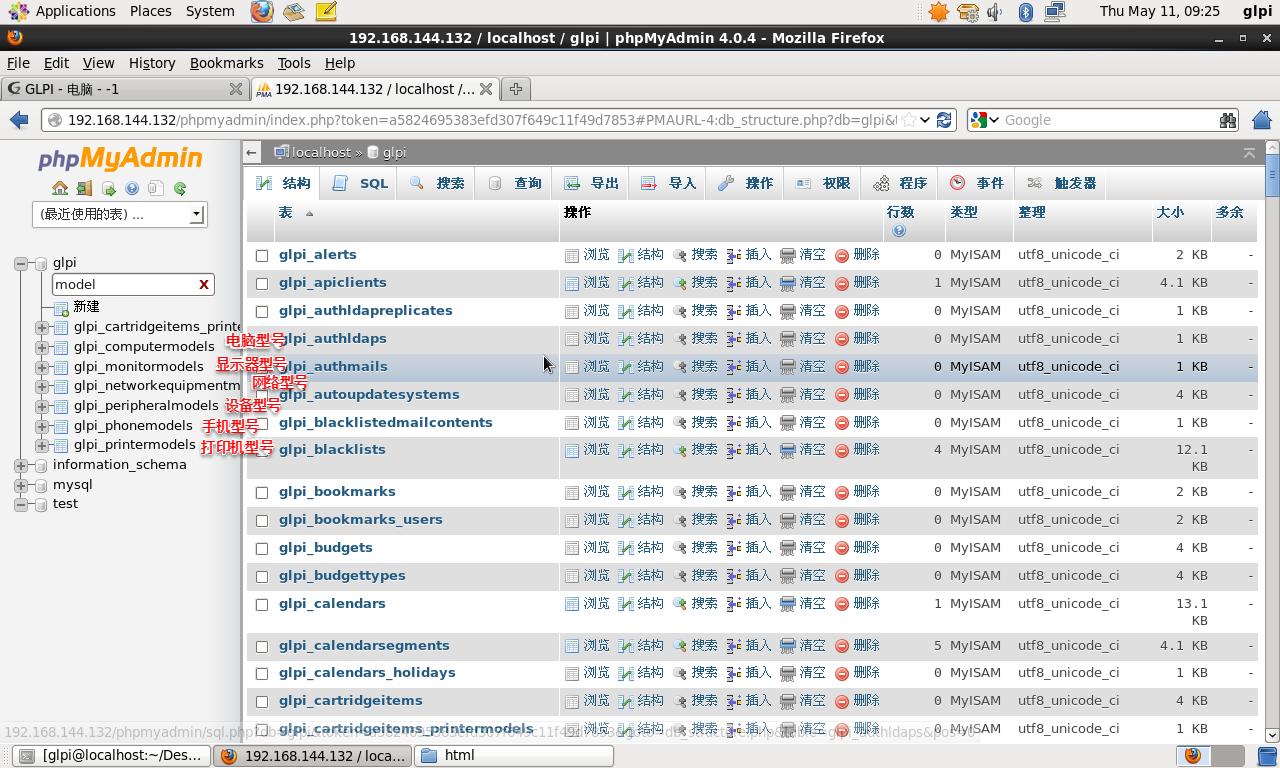Viewport: 1280px width, 768px height.
Task: Bookmark this page with star icon
Action: 908,120
